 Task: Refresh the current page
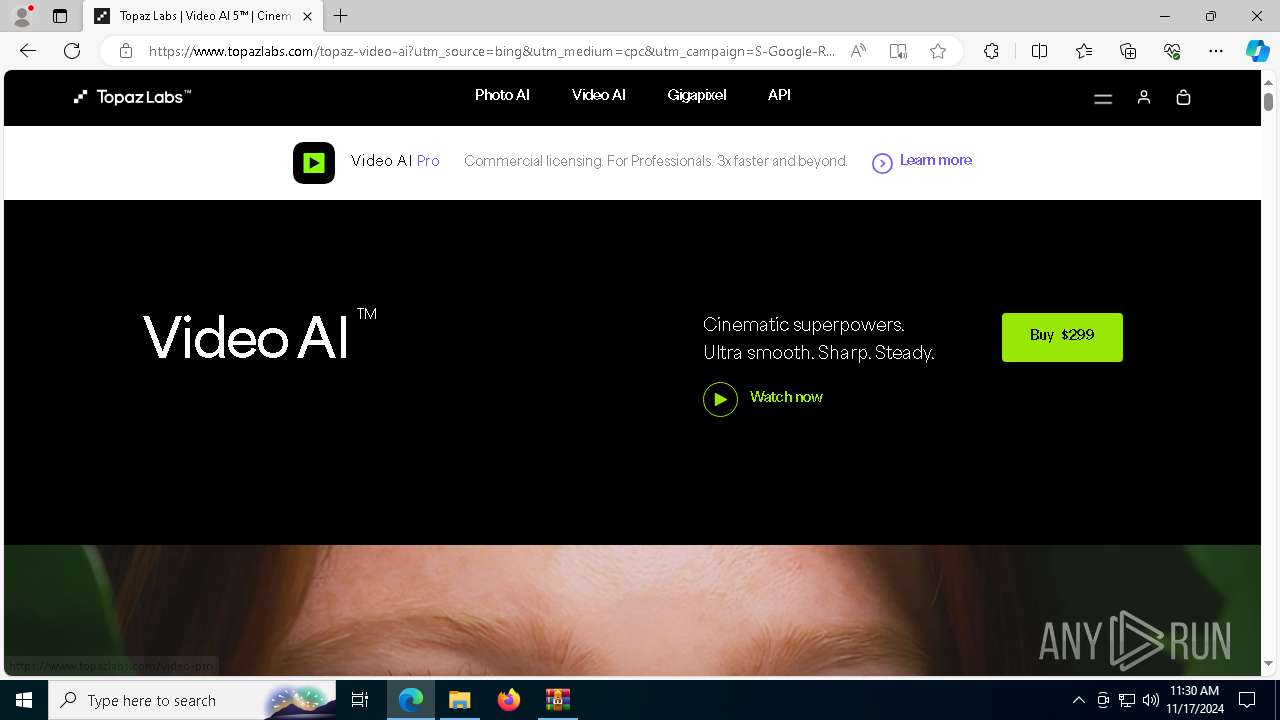click(72, 51)
